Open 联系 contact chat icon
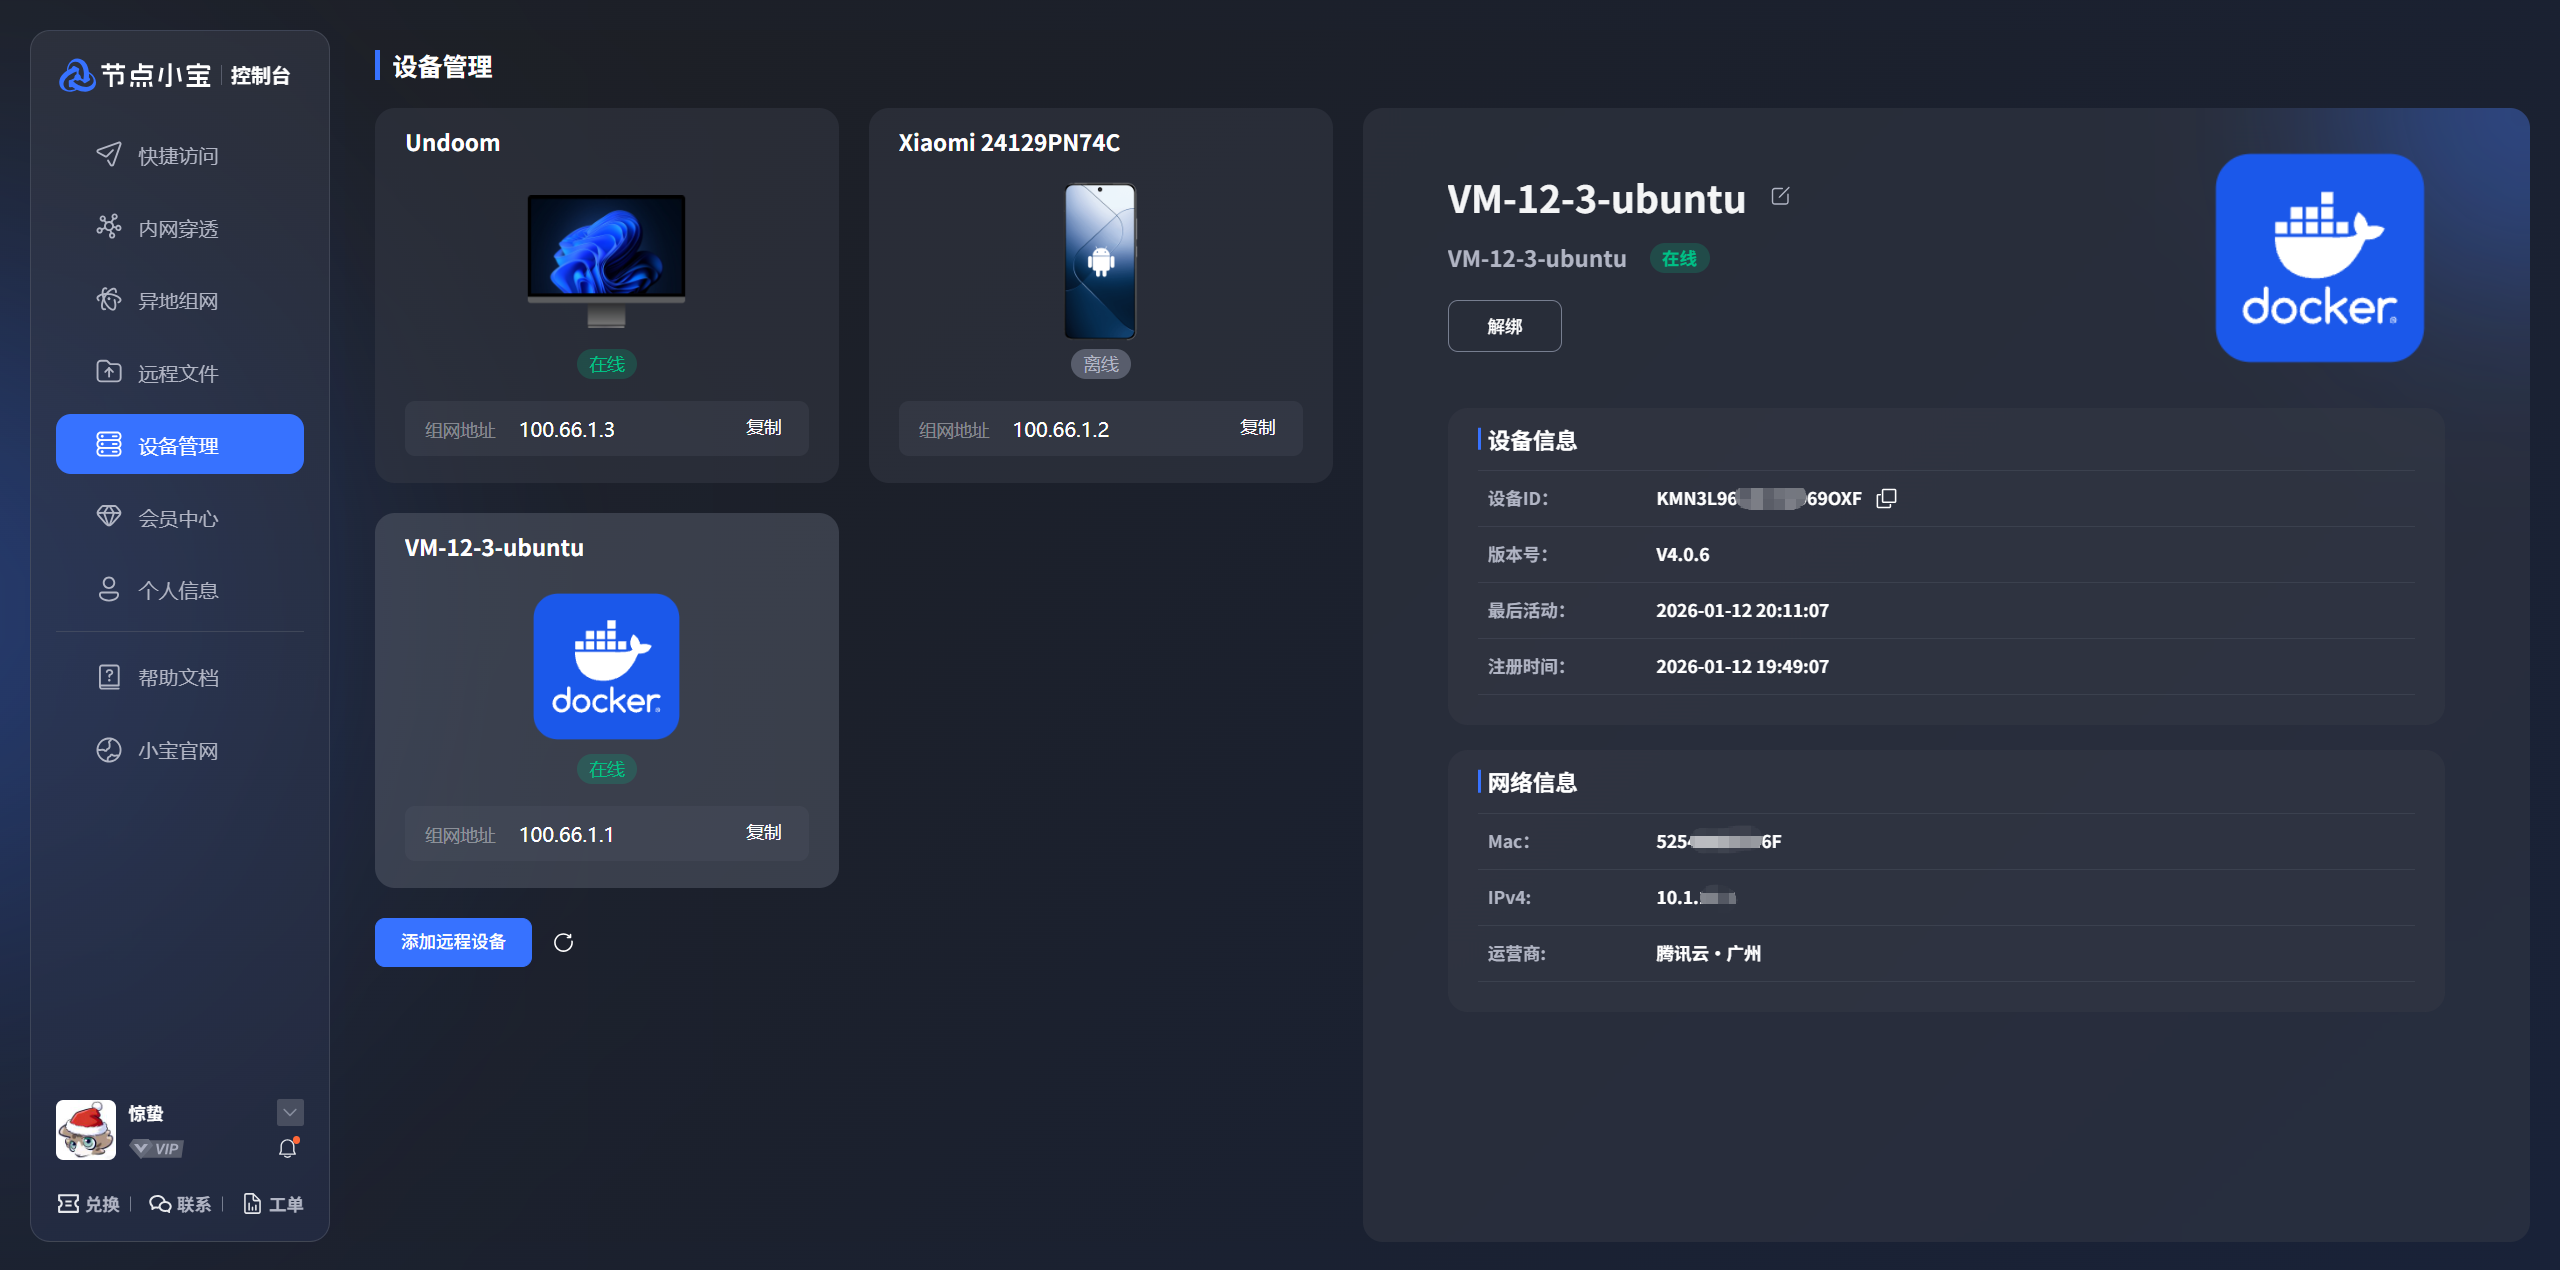Viewport: 2560px width, 1270px height. (160, 1204)
